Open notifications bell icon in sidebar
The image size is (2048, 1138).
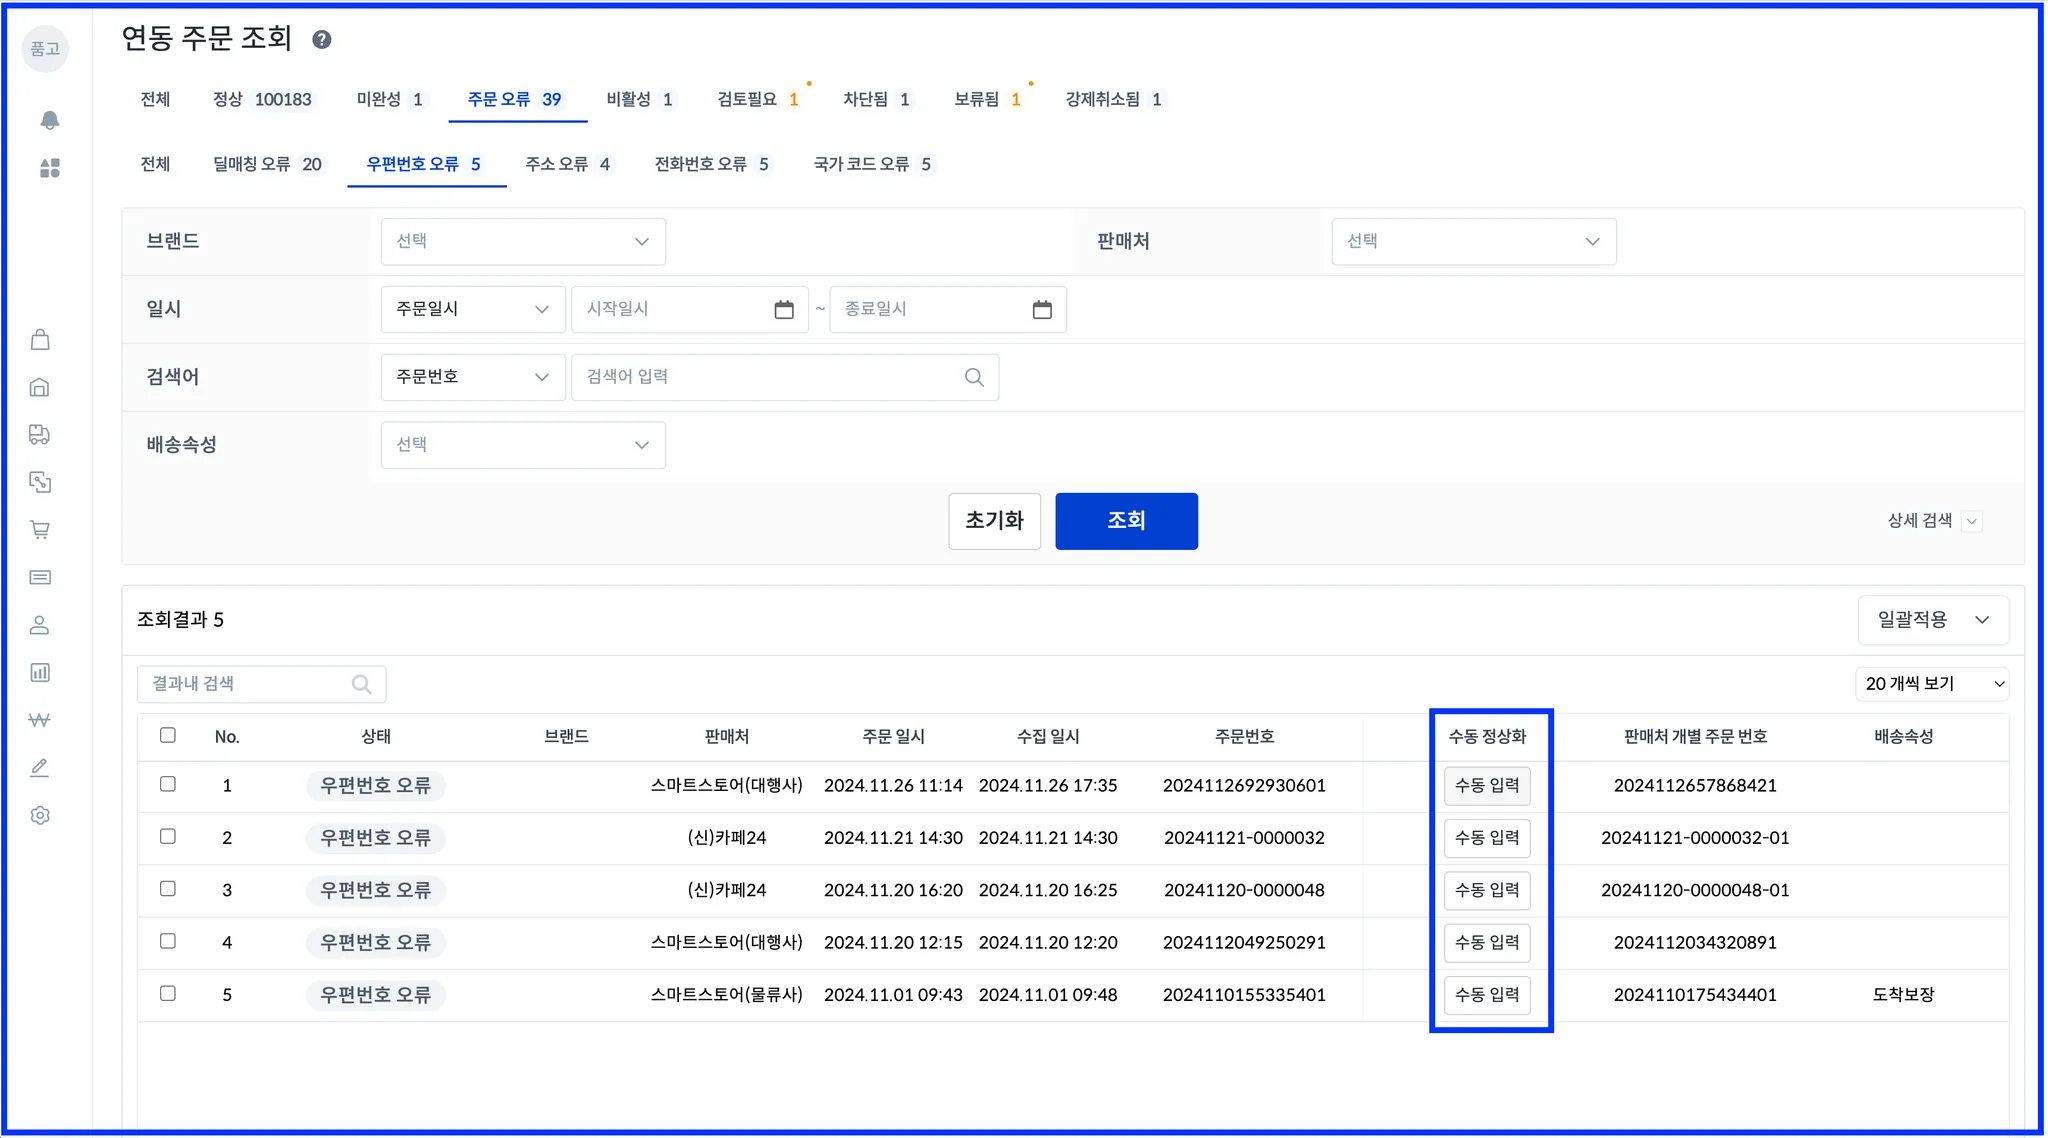point(49,120)
